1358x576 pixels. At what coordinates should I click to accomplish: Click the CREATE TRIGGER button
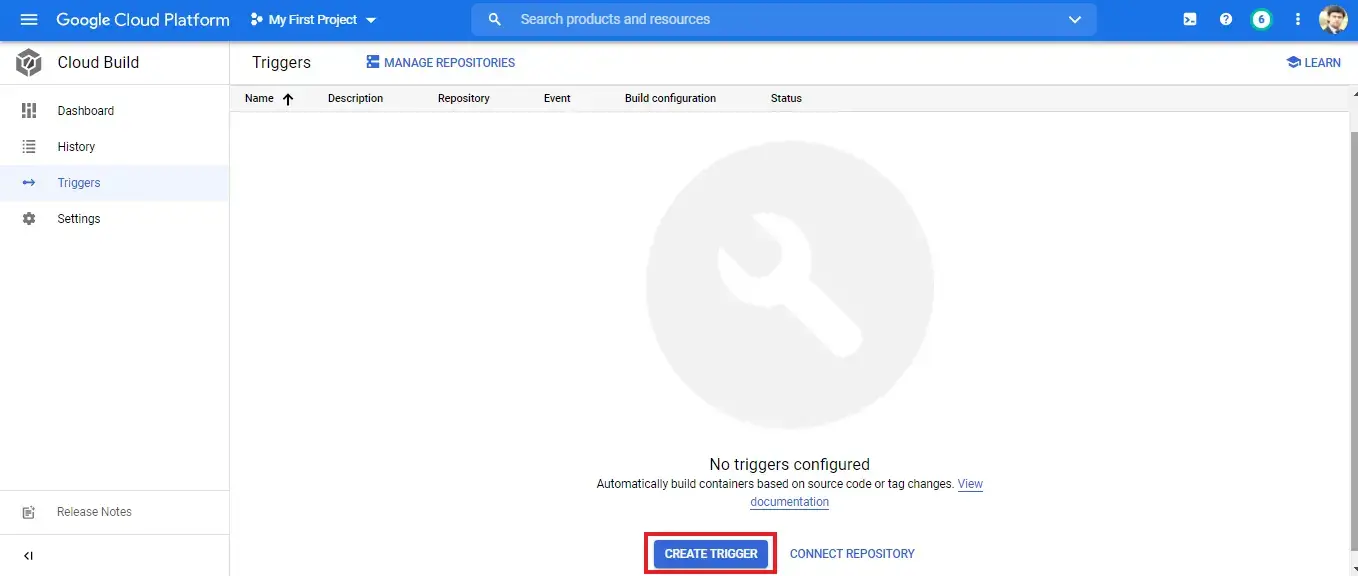(710, 553)
